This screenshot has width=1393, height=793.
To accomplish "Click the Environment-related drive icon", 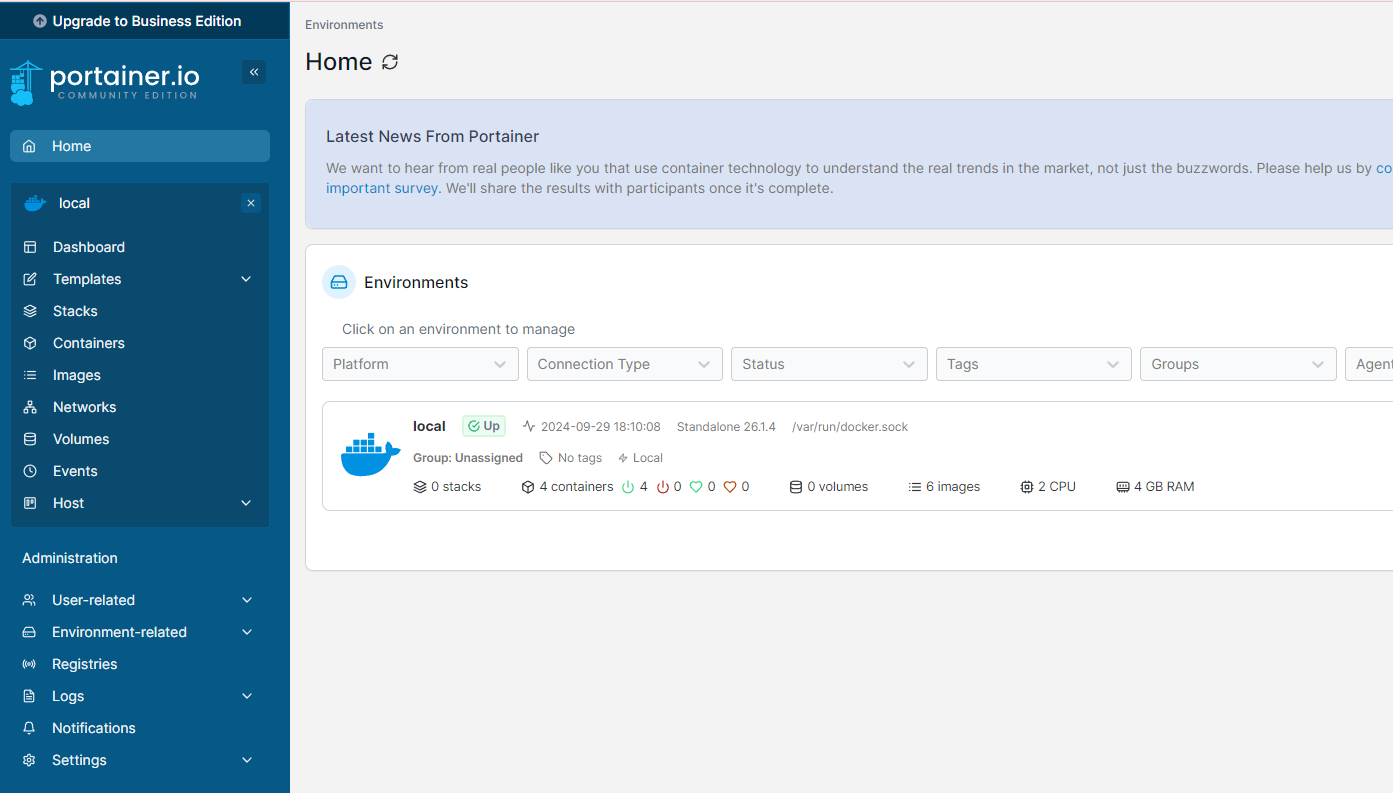I will tap(29, 632).
